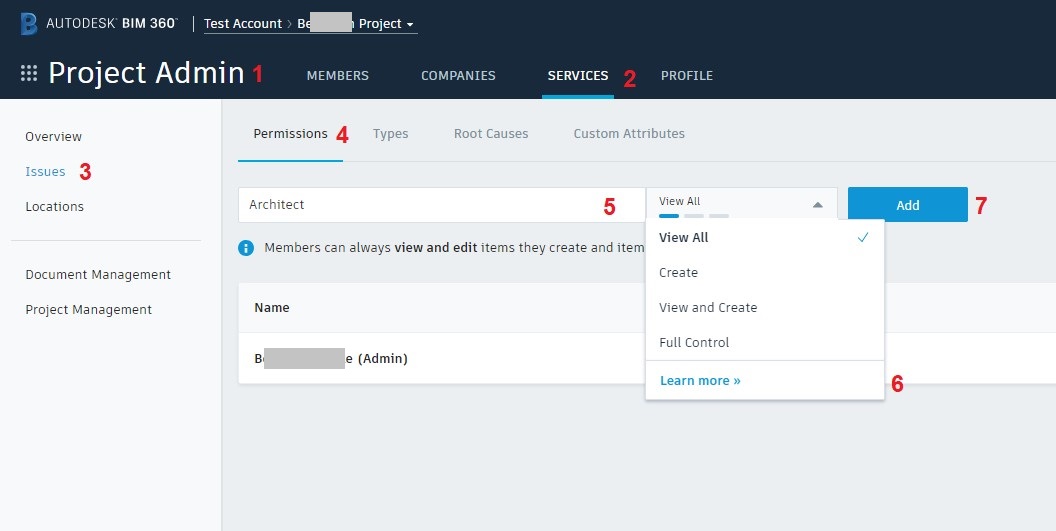Click the Test Account breadcrumb link
The height and width of the screenshot is (531, 1056).
pyautogui.click(x=242, y=24)
